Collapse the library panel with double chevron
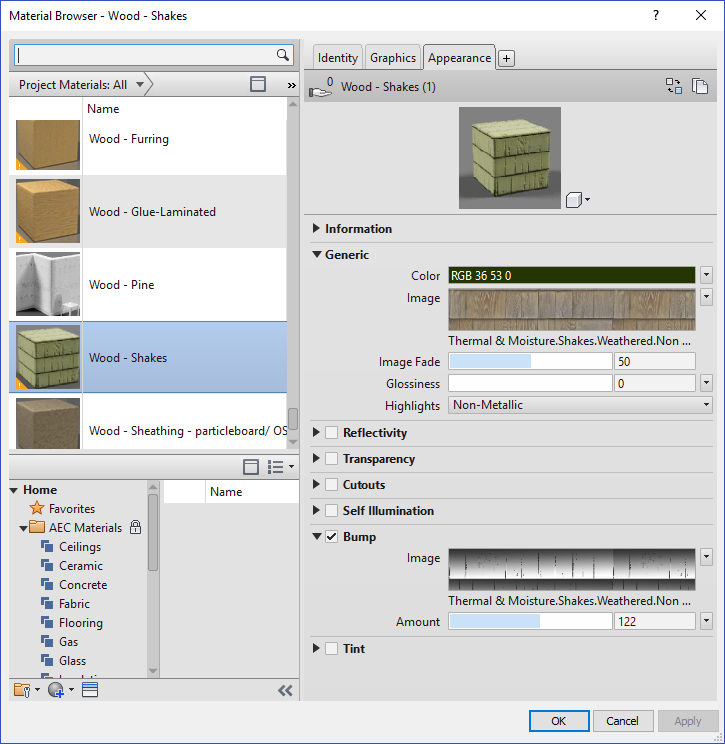Image resolution: width=725 pixels, height=744 pixels. click(x=285, y=690)
